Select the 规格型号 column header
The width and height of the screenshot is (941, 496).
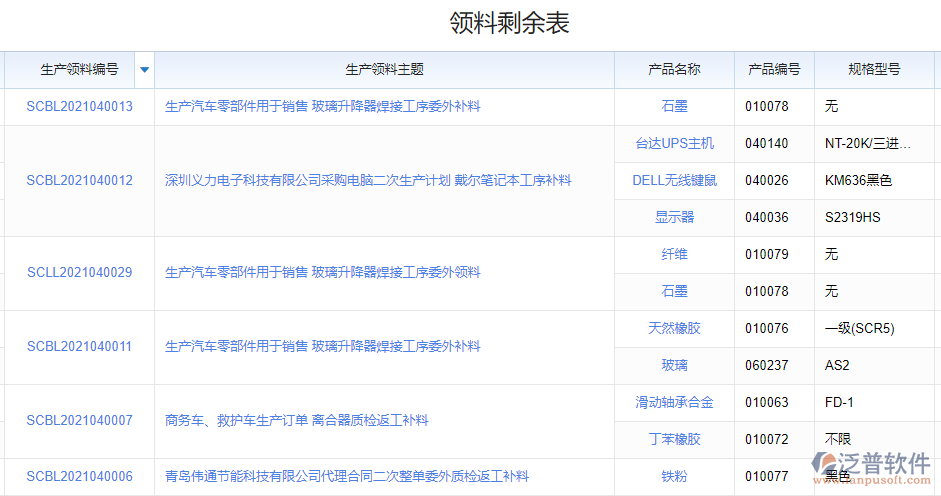click(x=874, y=70)
